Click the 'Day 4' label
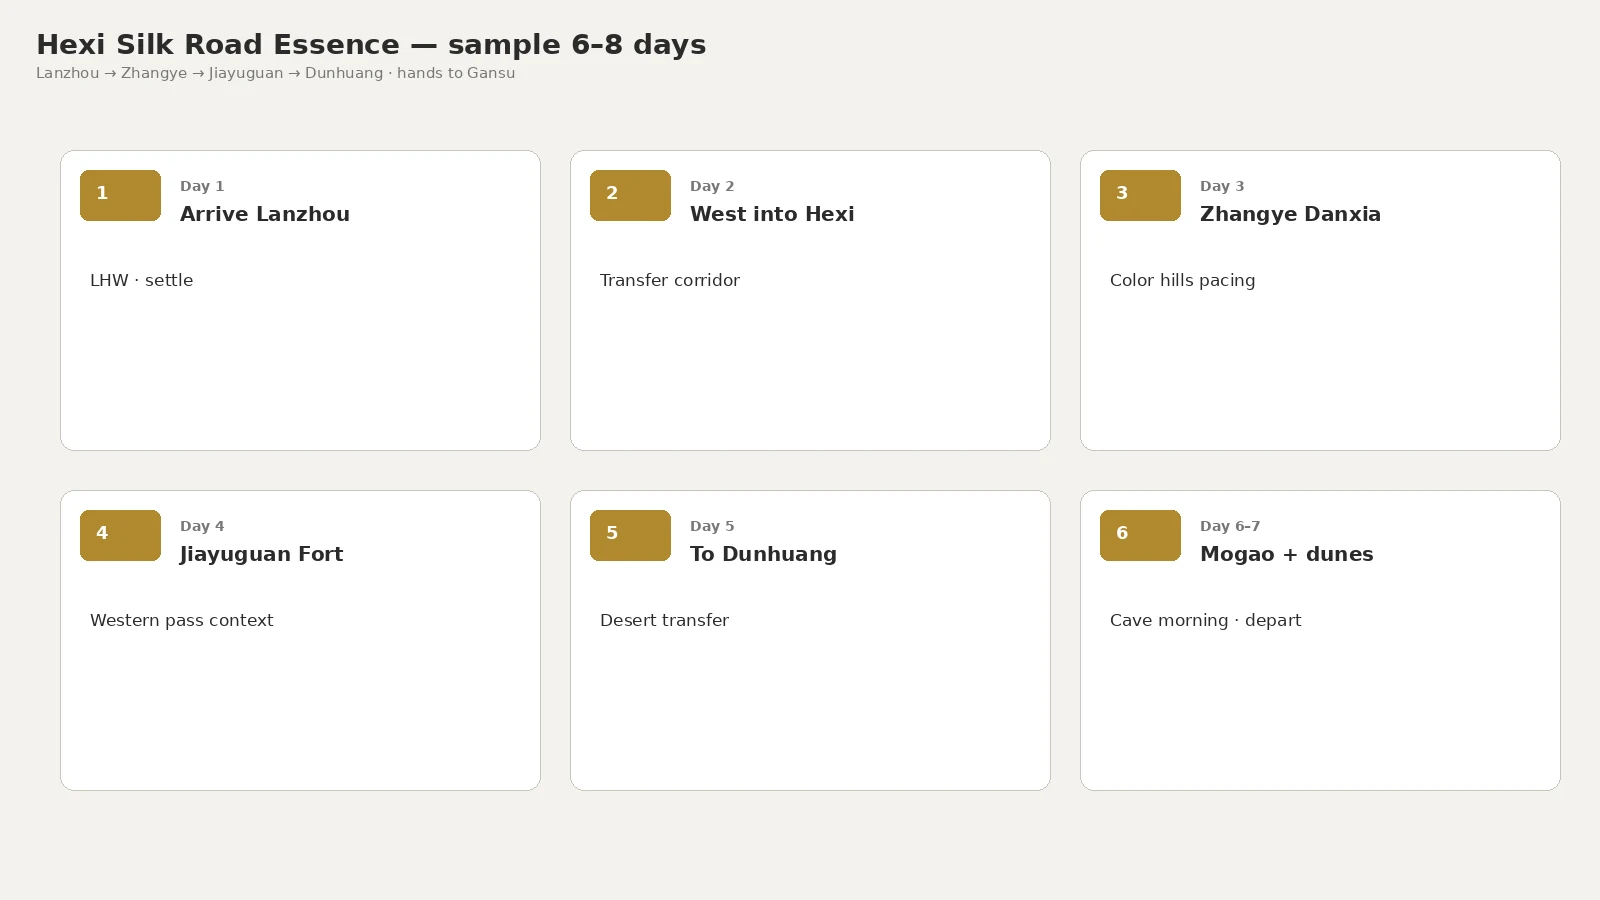1600x900 pixels. point(202,526)
